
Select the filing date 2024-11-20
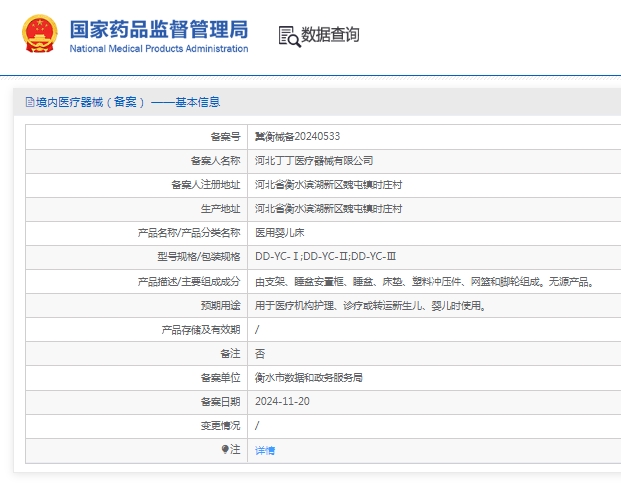point(282,402)
